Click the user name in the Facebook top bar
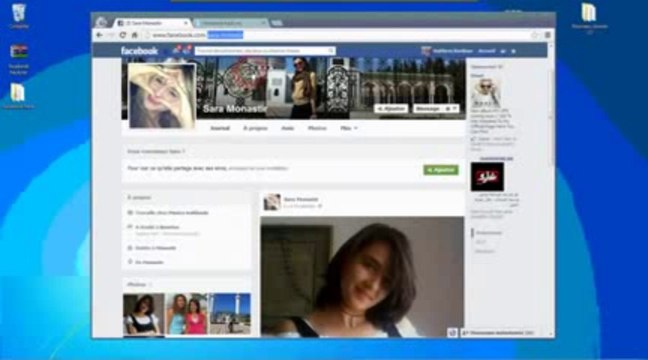648x360 pixels. tap(453, 51)
